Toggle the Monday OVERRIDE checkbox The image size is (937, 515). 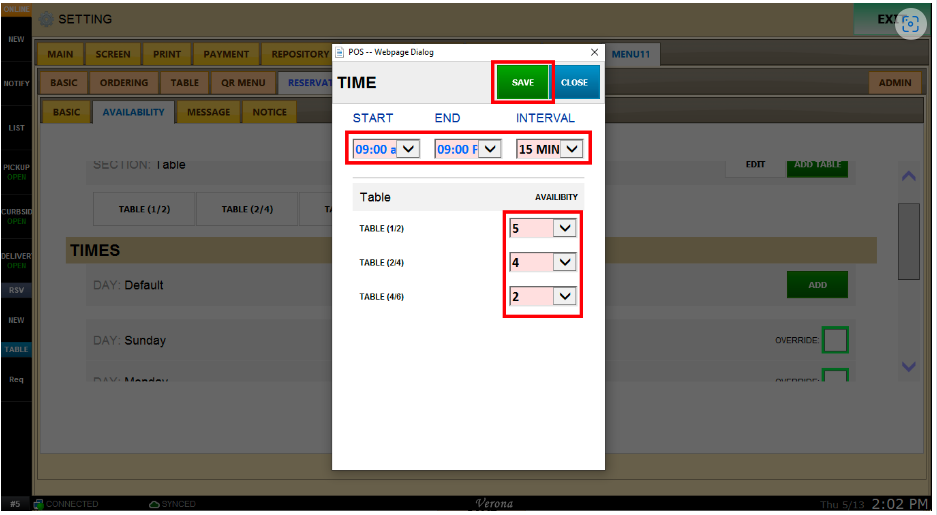point(834,377)
